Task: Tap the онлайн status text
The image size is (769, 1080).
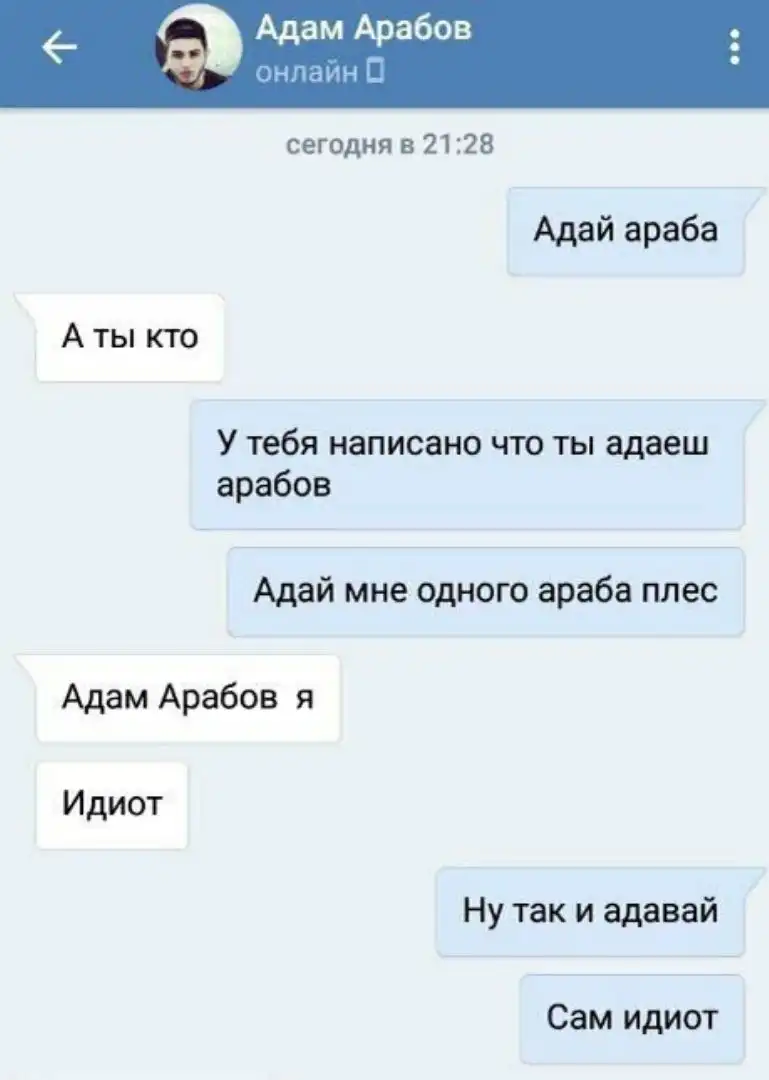Action: pos(307,72)
